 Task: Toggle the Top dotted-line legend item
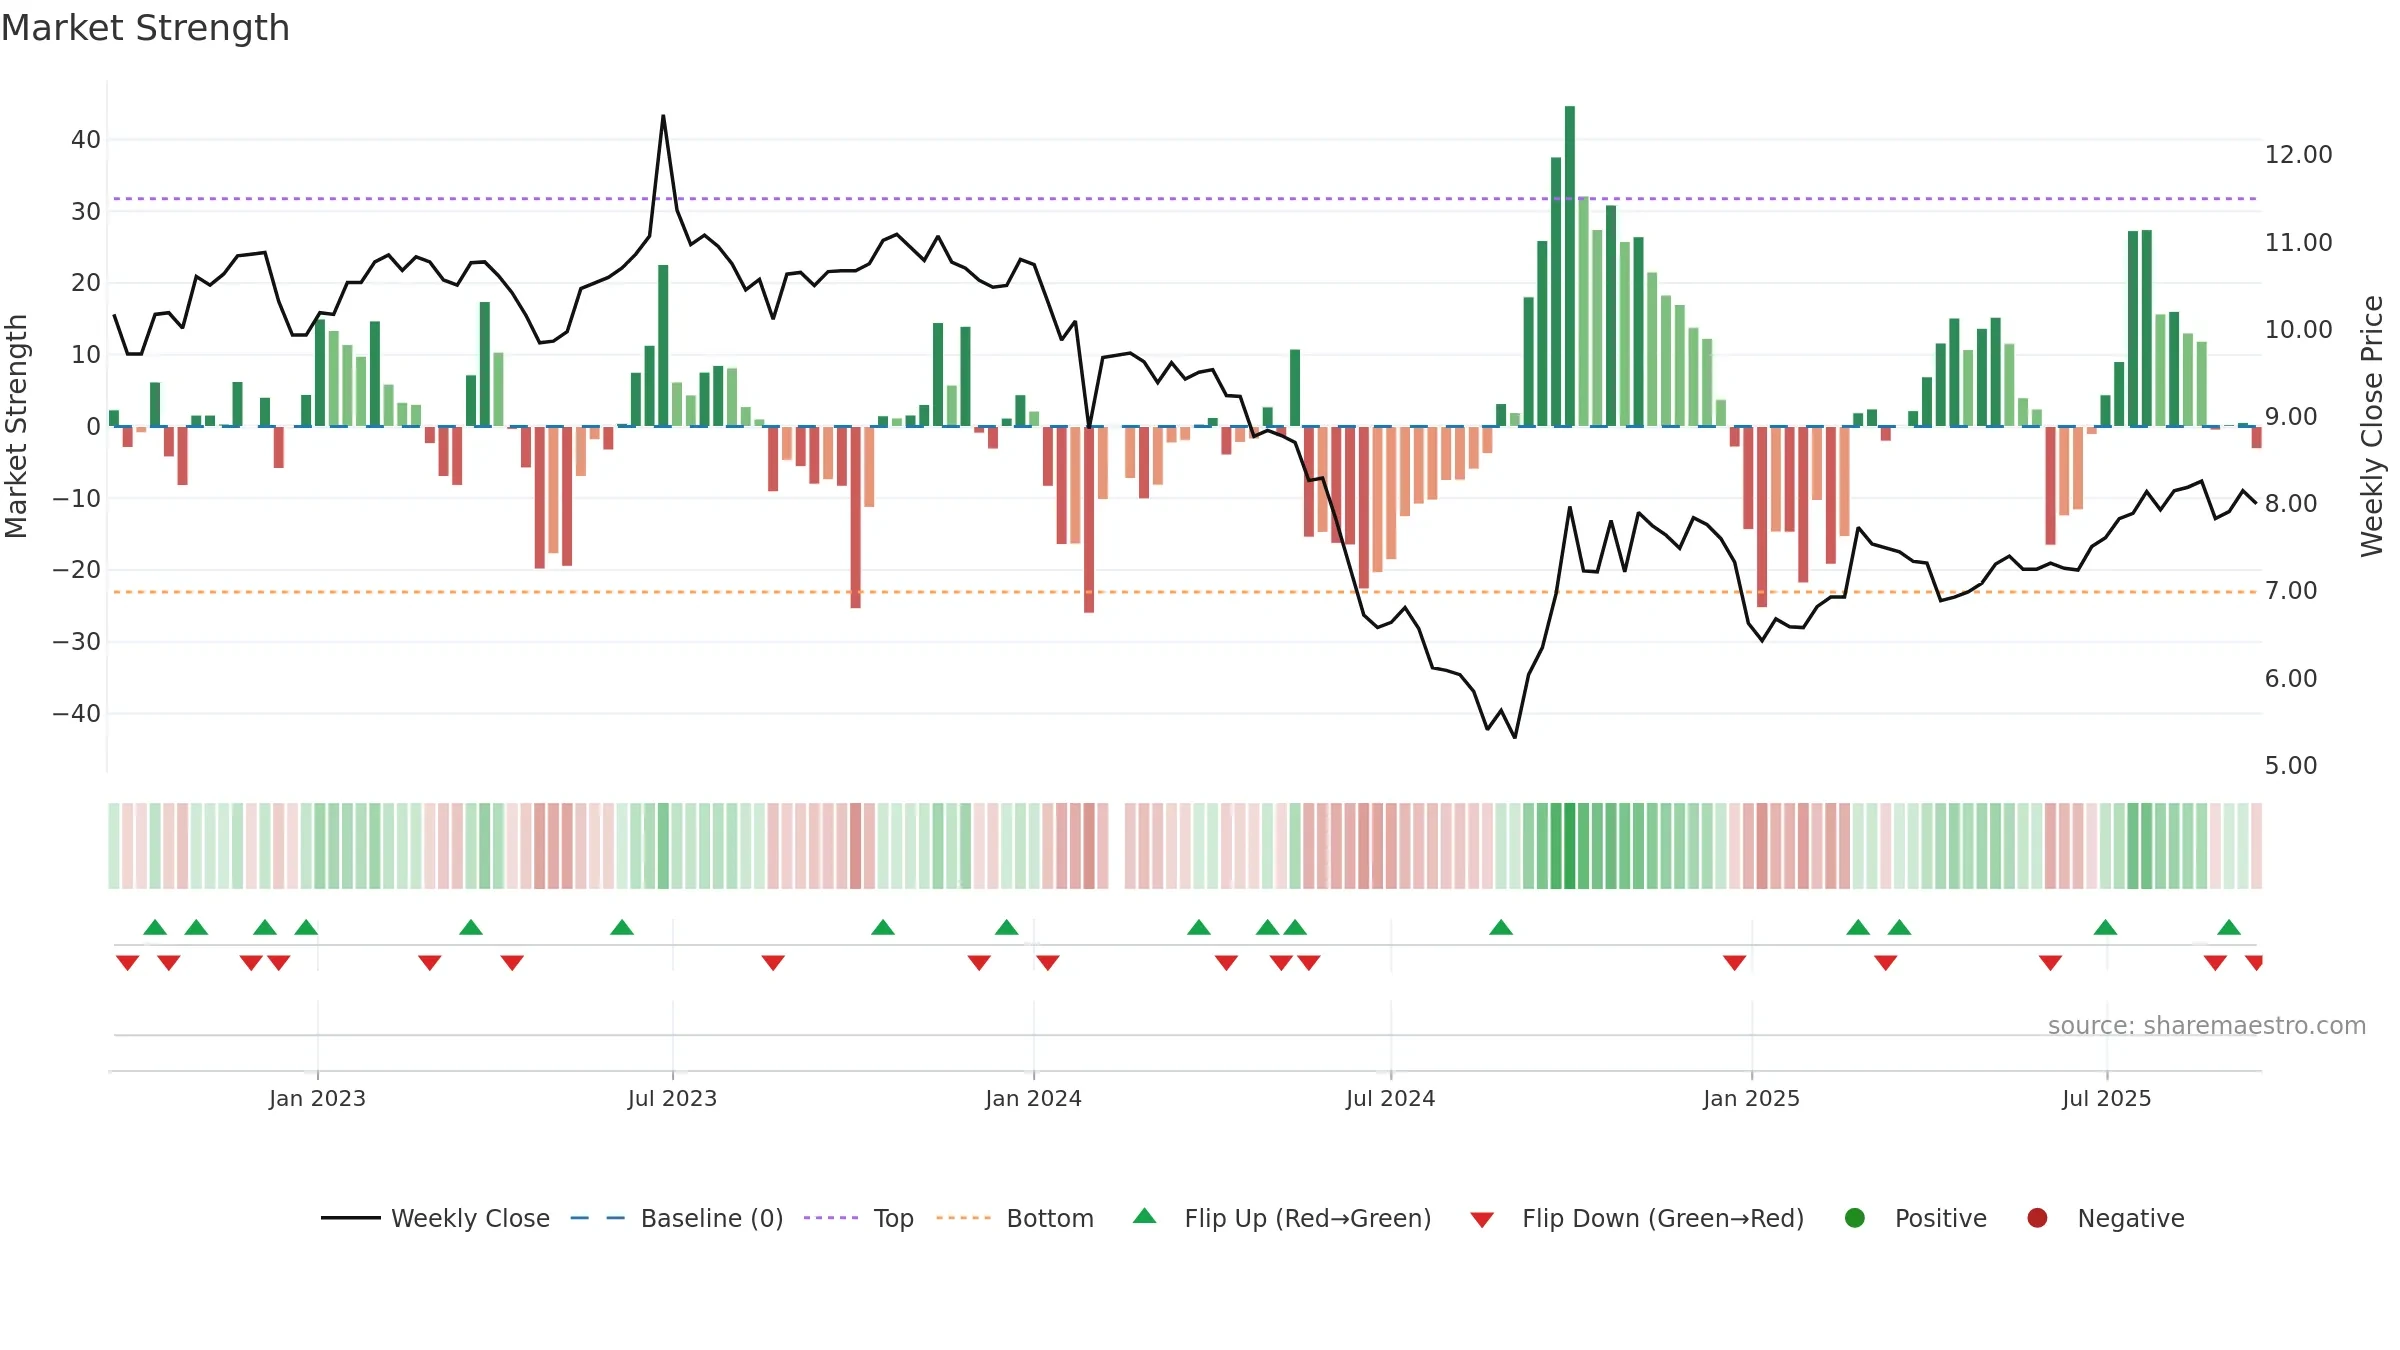(x=859, y=1218)
